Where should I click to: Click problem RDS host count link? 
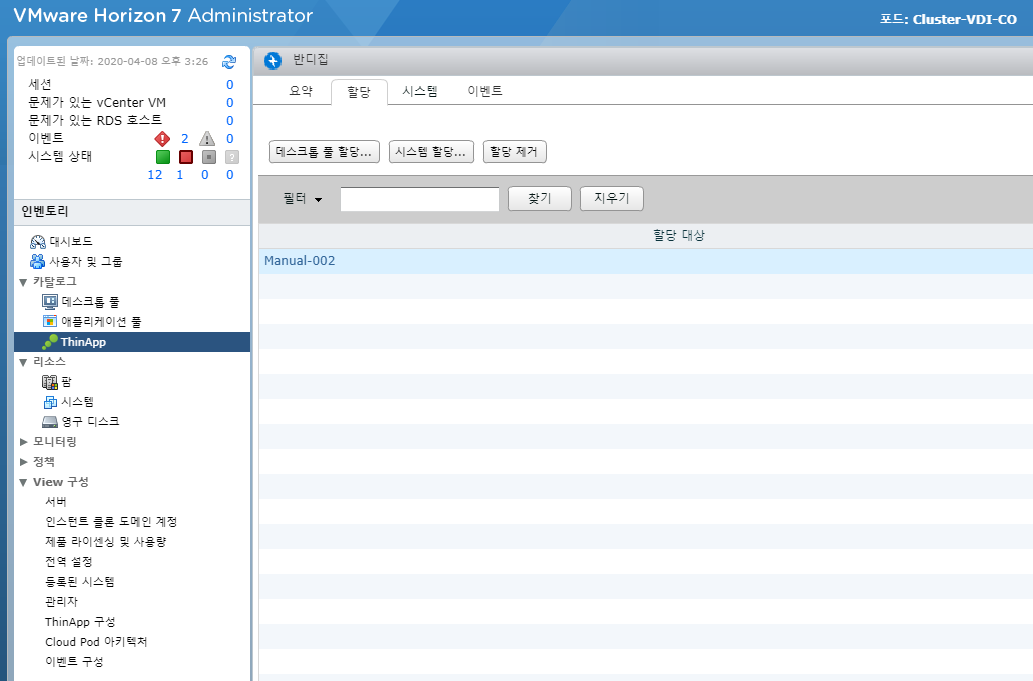pos(230,121)
